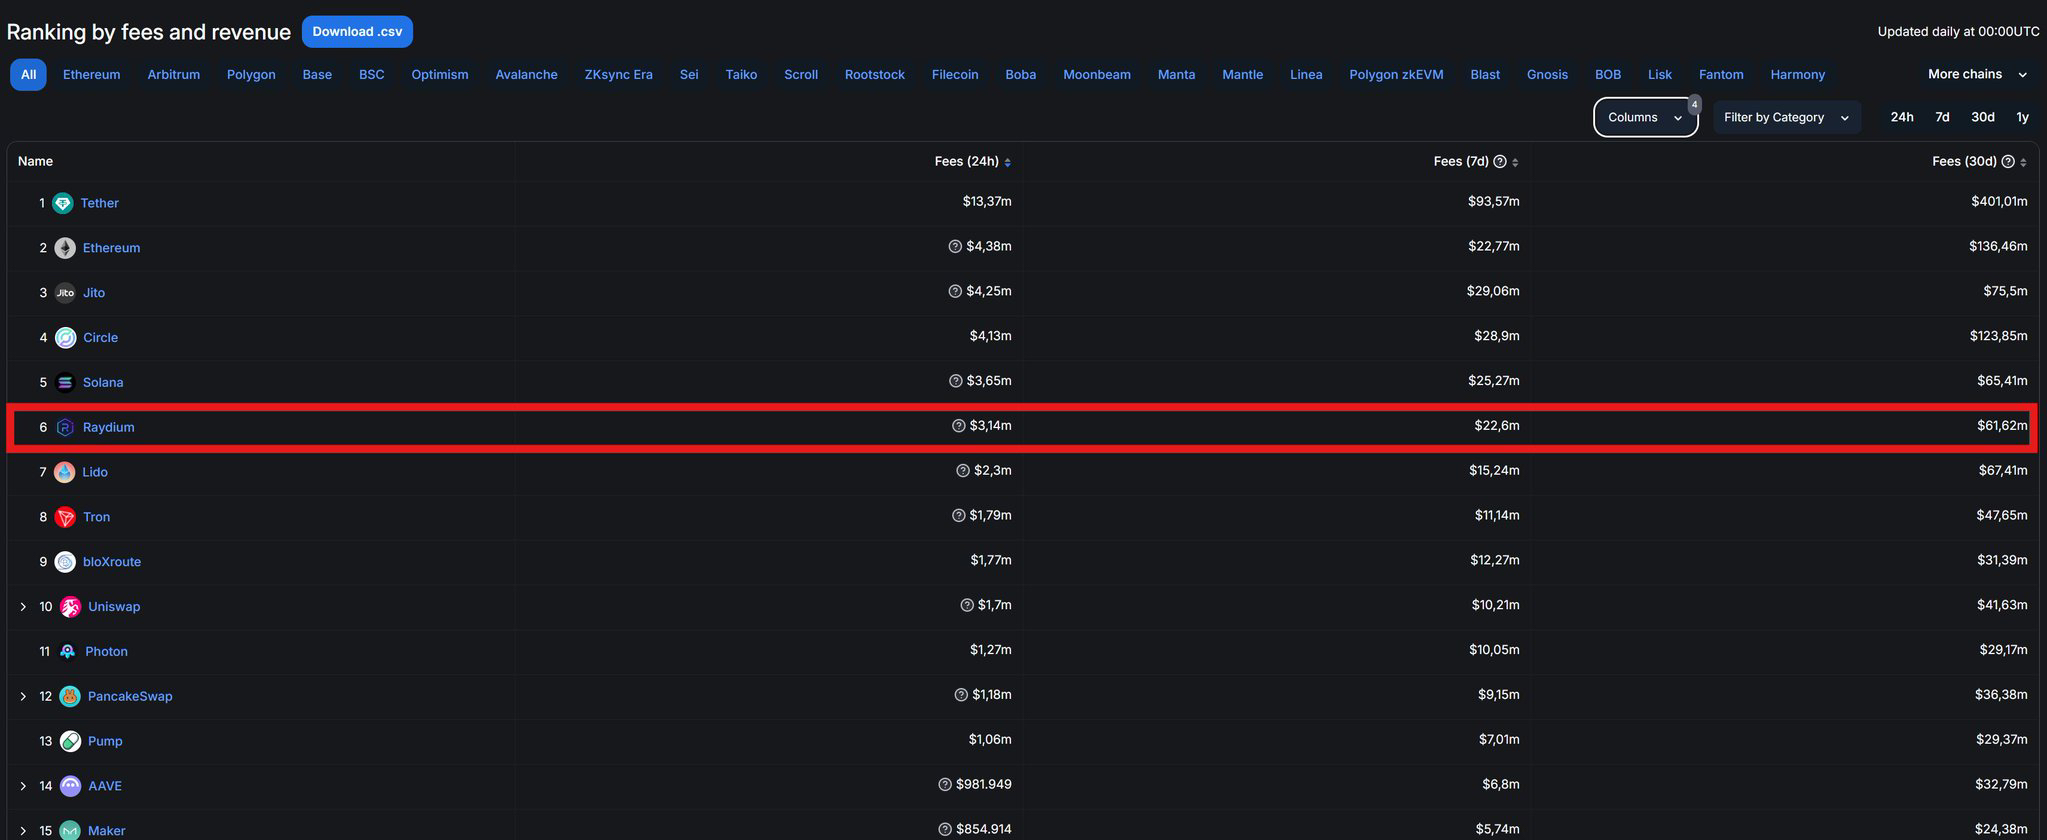Click the Circle logo icon
2047x840 pixels.
click(x=65, y=338)
